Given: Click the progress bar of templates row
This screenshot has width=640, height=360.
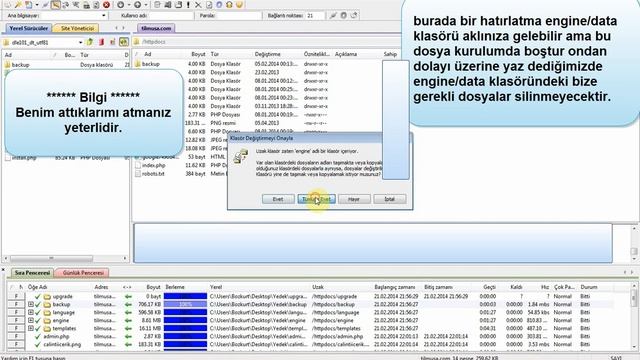Looking at the screenshot, I should click(185, 328).
